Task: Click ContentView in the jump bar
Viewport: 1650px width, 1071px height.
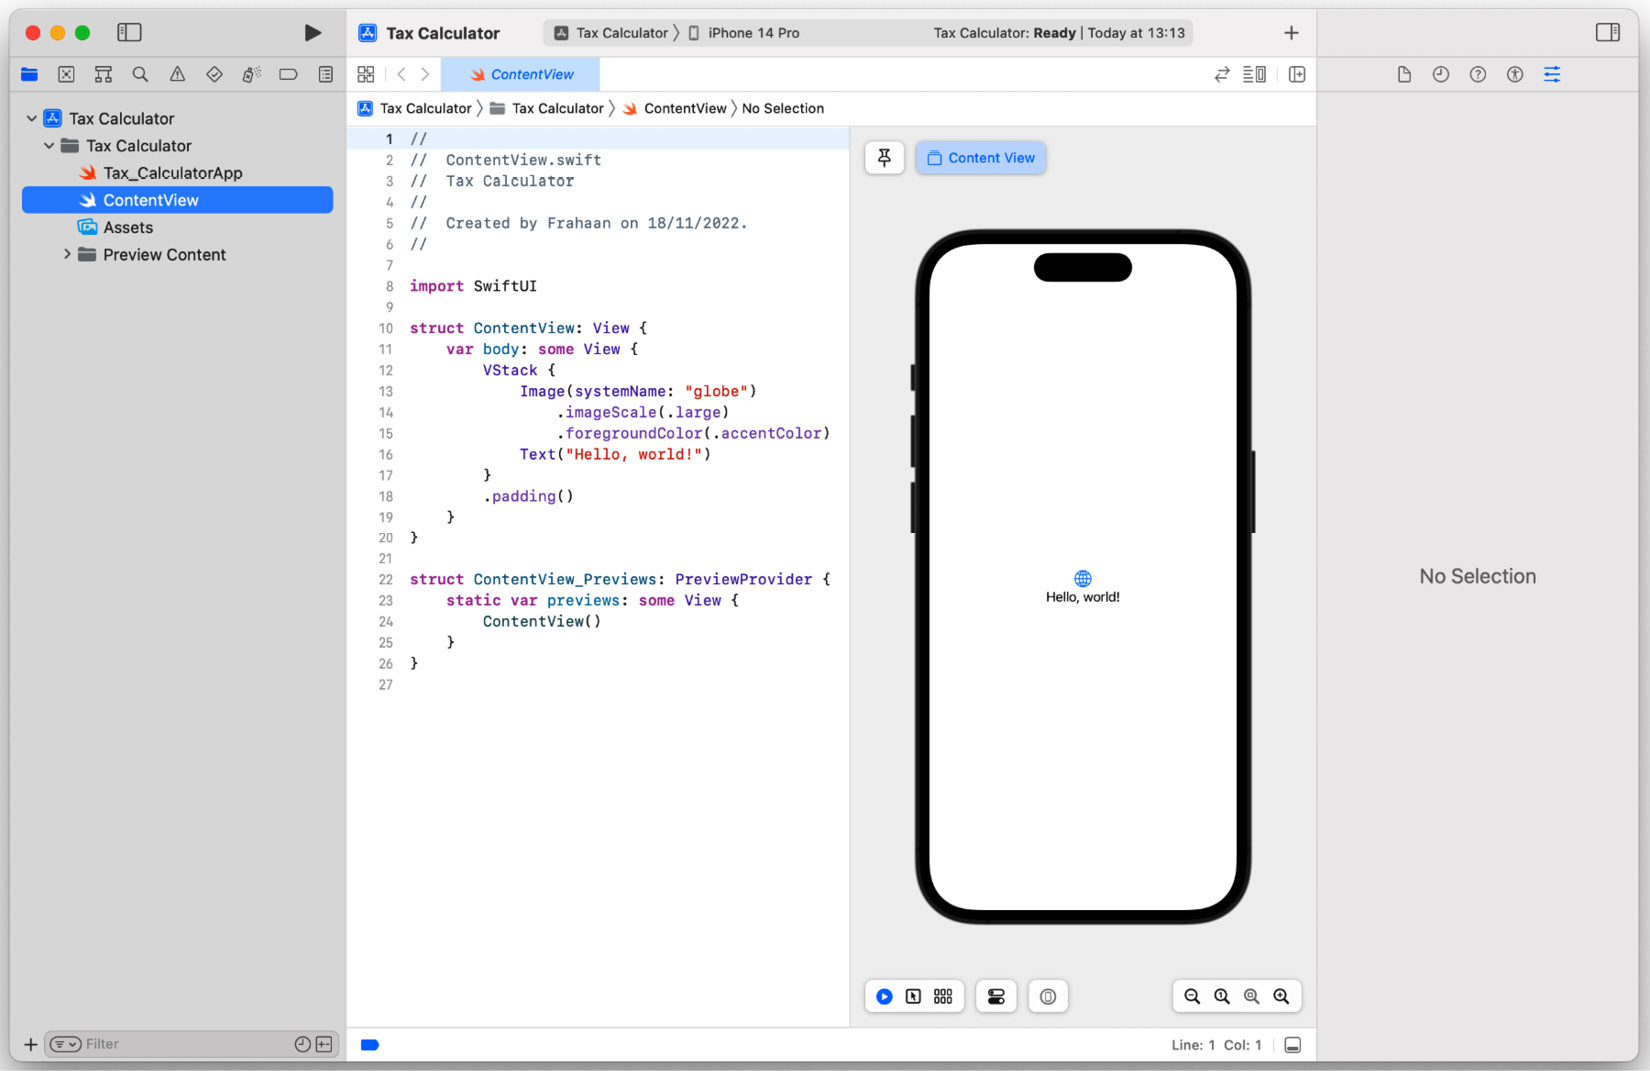Action: coord(675,108)
